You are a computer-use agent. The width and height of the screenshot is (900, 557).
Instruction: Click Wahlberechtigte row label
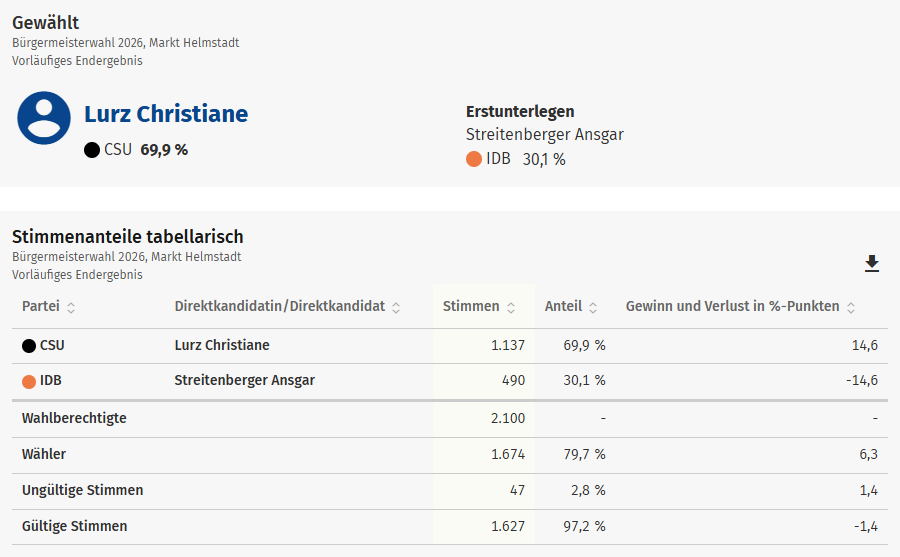coord(74,418)
